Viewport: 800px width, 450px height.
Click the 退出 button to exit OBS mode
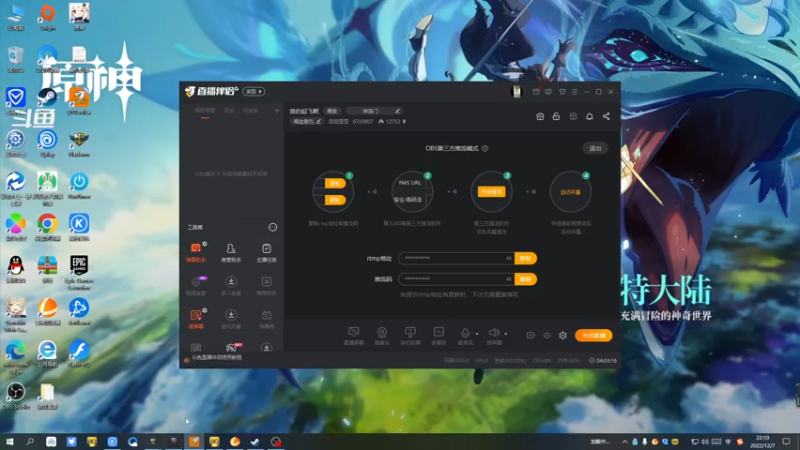pyautogui.click(x=595, y=148)
